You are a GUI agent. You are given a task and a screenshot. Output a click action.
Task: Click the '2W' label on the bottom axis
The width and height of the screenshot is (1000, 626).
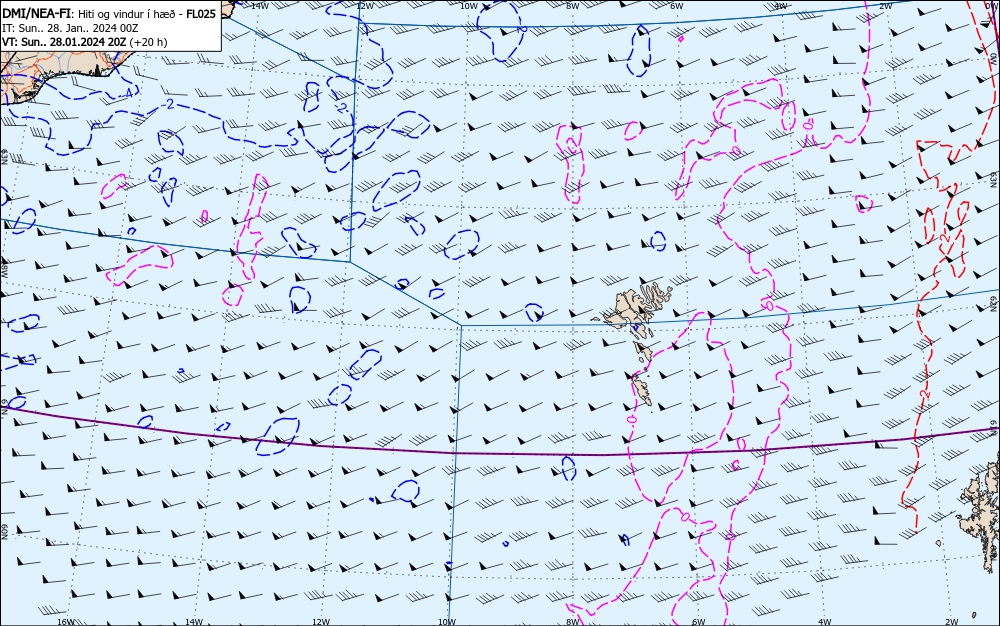click(952, 622)
